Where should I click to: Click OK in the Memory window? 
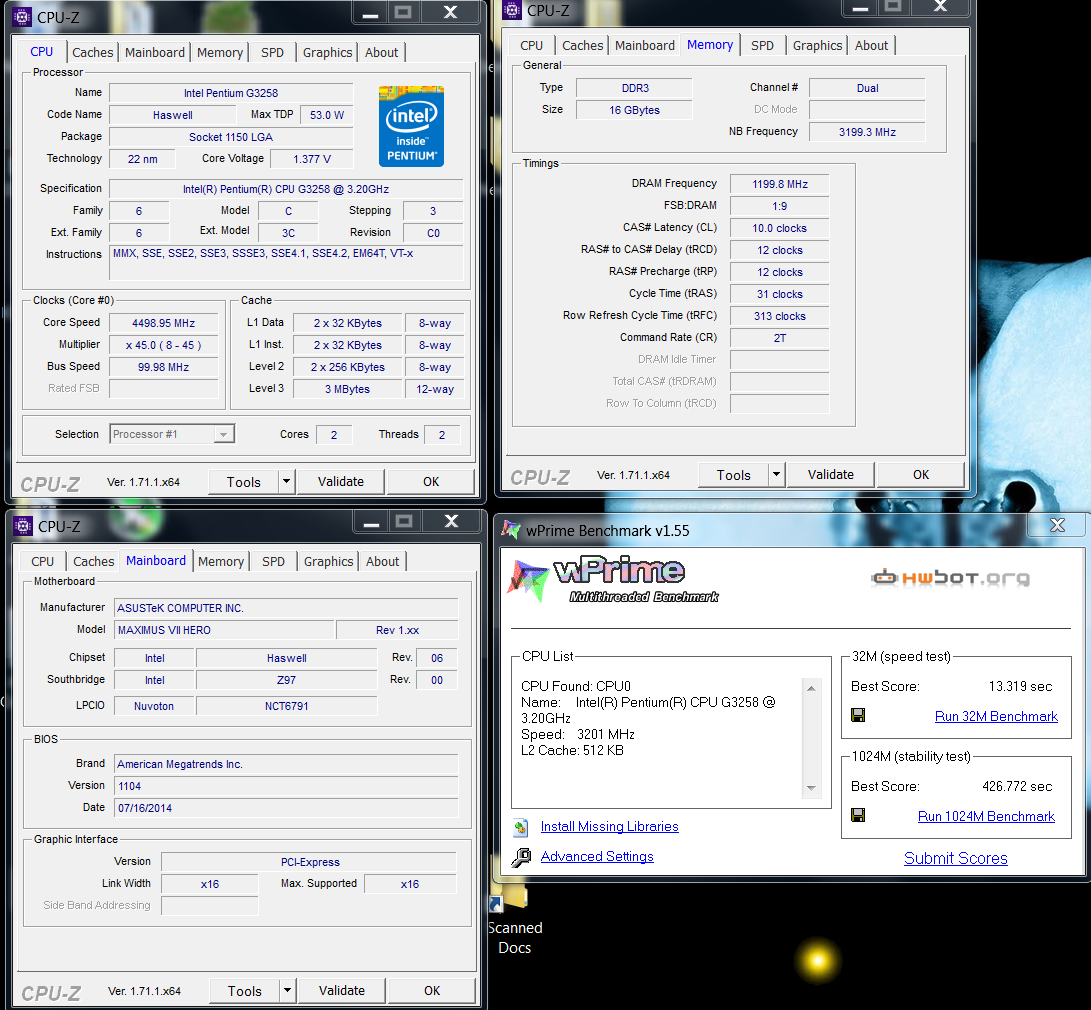tap(921, 474)
